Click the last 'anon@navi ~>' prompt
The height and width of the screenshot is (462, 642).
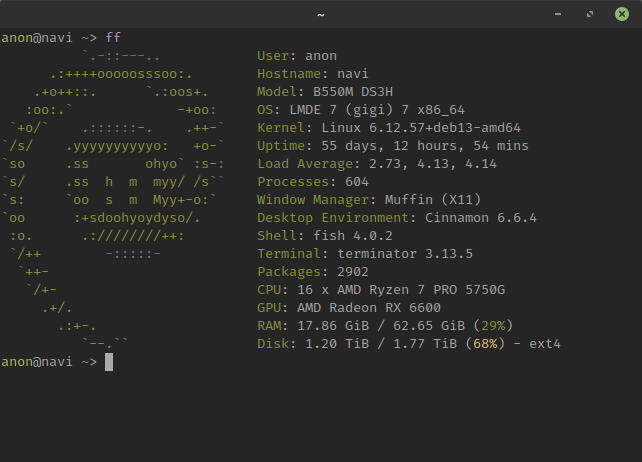49,362
